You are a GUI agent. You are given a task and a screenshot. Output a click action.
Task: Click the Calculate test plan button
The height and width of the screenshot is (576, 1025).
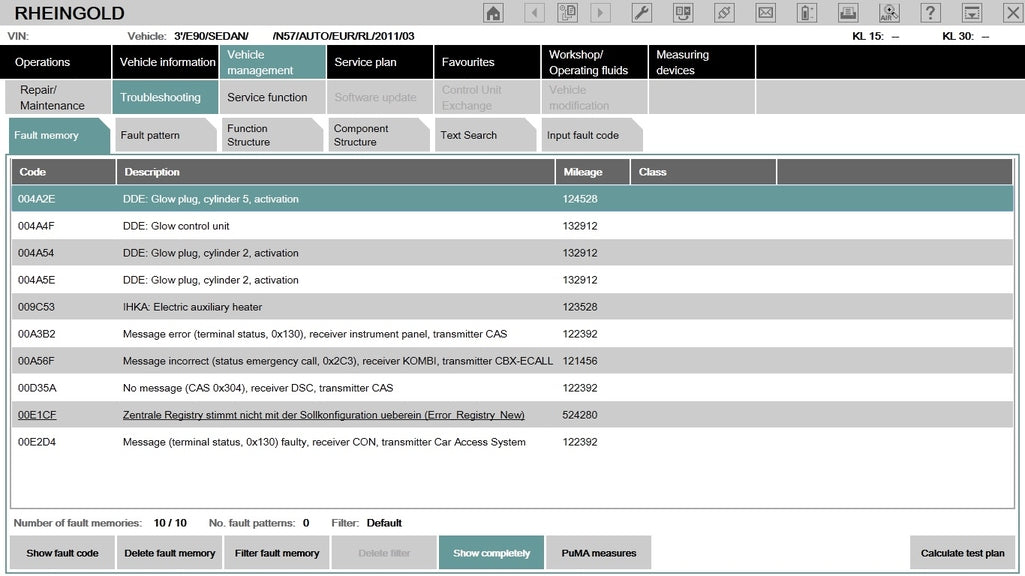point(962,552)
